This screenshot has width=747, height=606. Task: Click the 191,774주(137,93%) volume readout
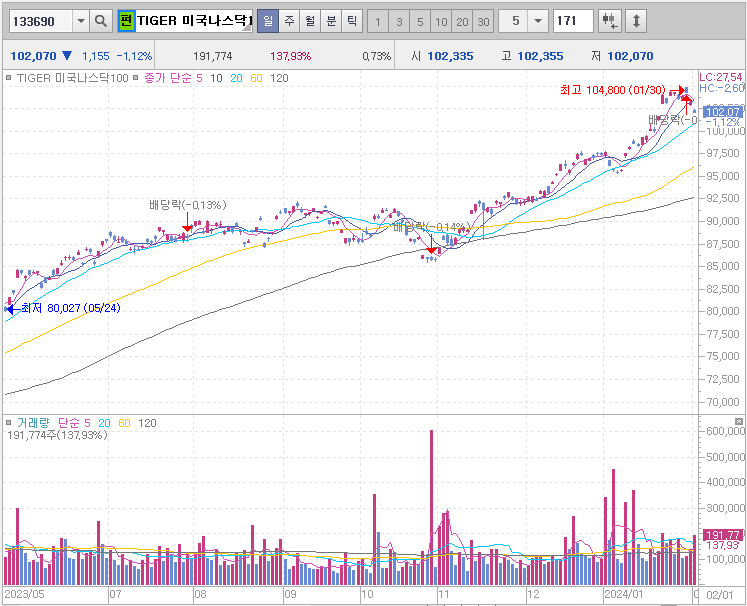click(x=57, y=435)
